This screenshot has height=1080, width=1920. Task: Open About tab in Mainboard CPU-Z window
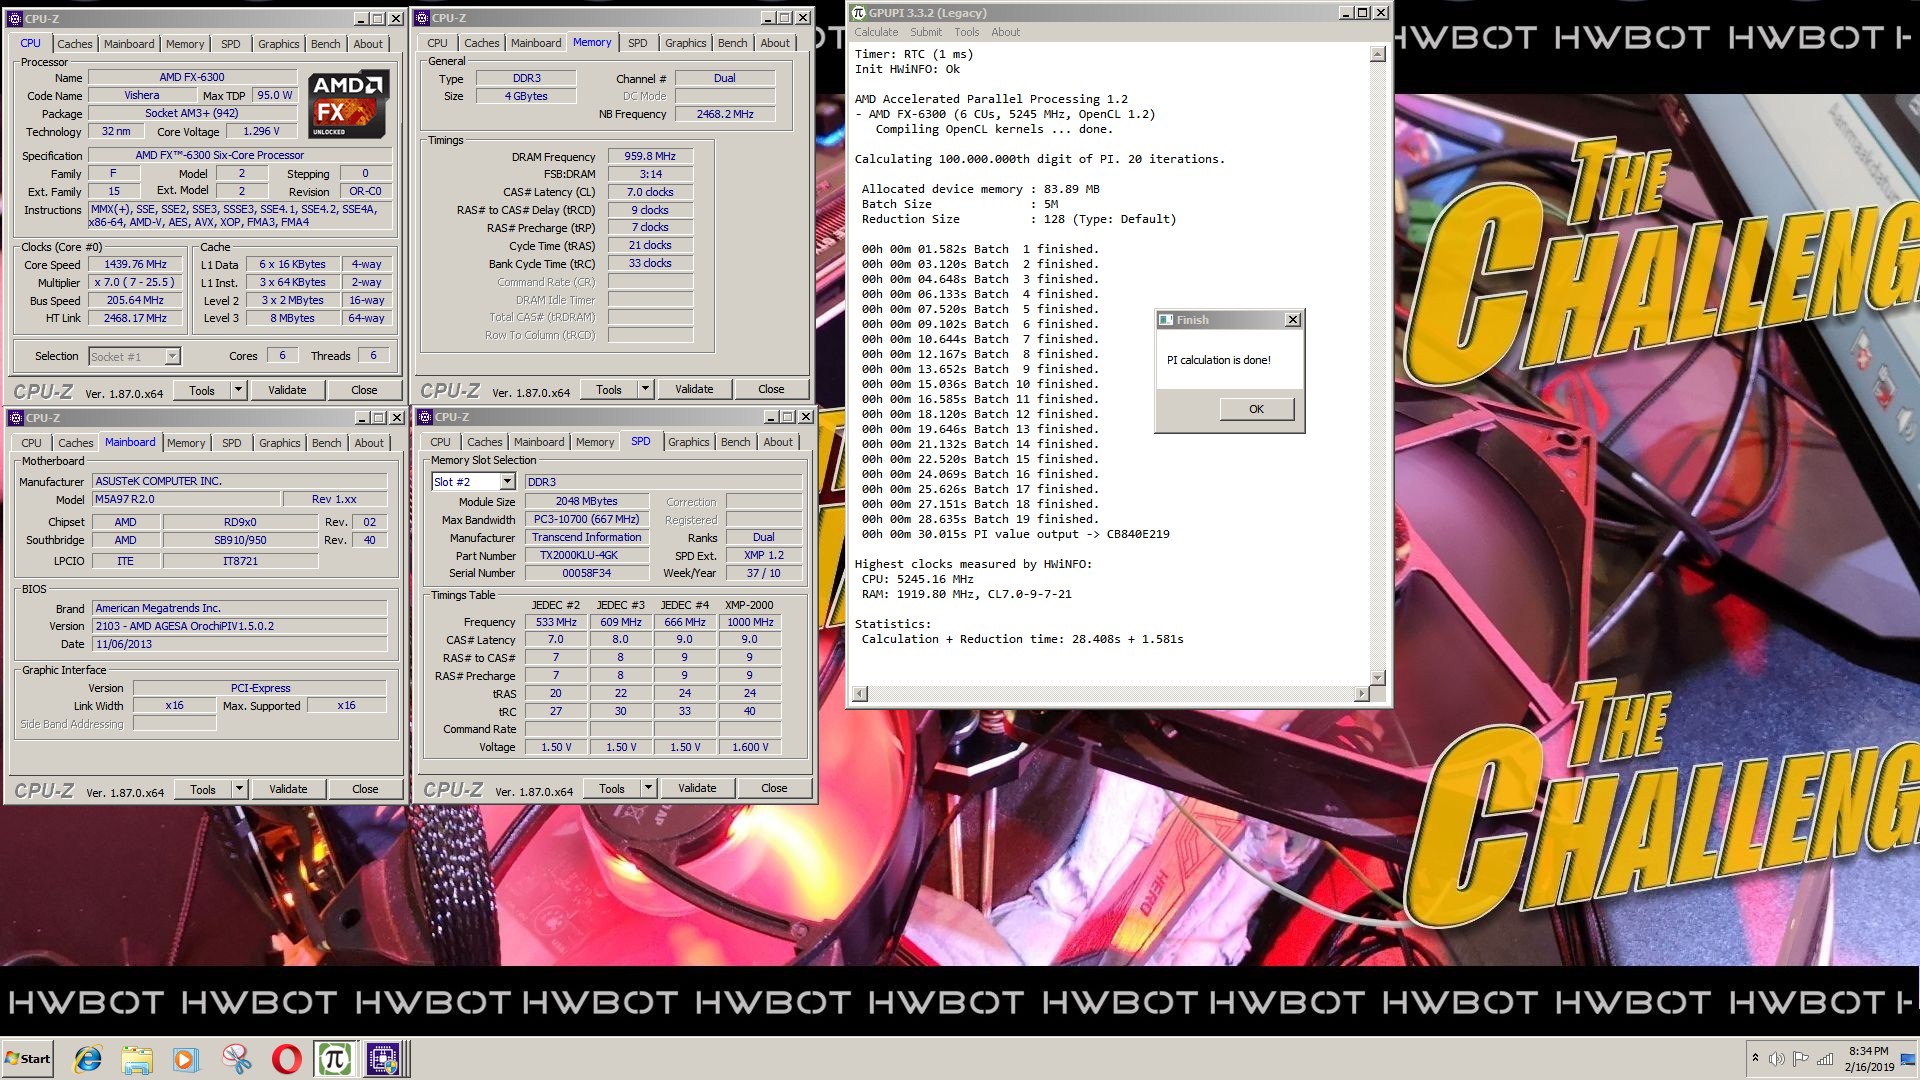coord(369,443)
